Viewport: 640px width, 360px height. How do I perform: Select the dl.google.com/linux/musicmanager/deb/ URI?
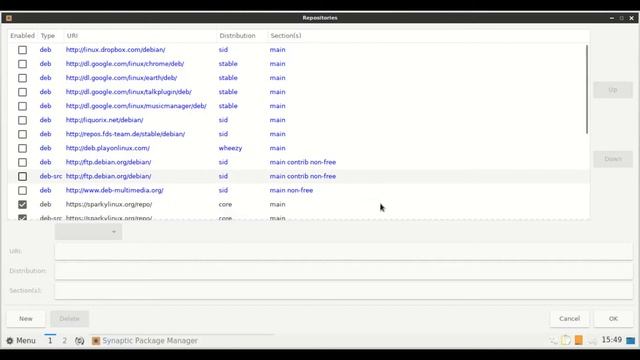click(136, 106)
